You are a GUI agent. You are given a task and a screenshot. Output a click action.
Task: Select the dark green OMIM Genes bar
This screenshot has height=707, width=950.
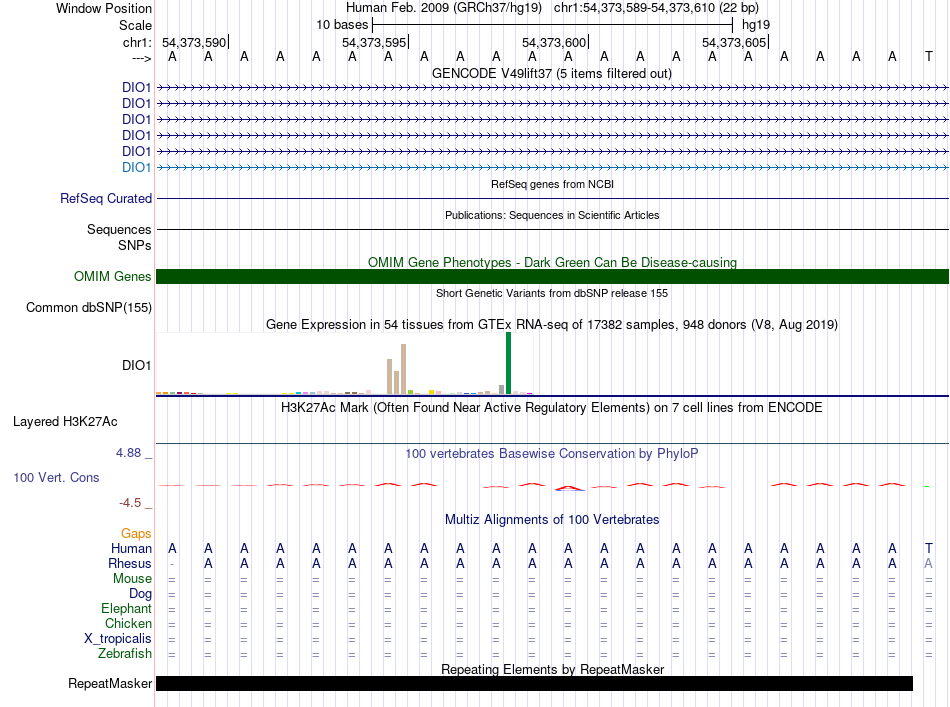coord(552,277)
